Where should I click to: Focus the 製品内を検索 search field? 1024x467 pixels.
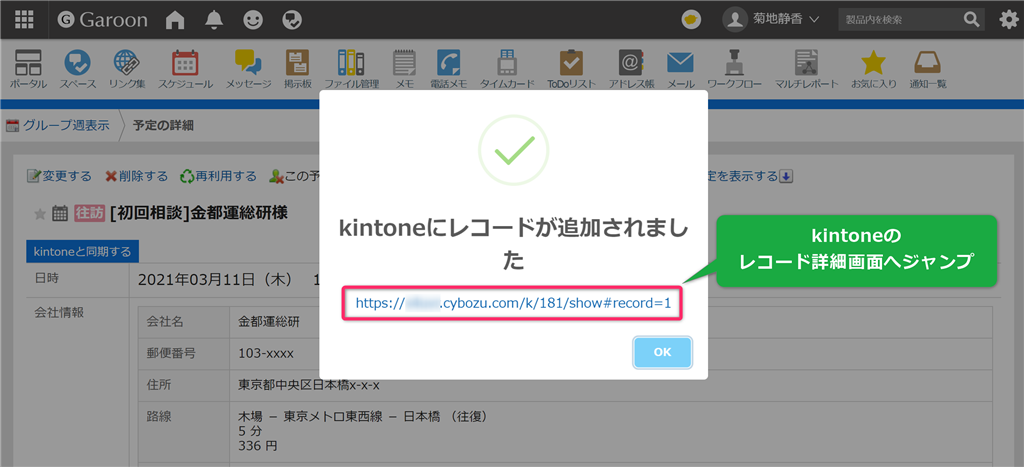pos(902,20)
